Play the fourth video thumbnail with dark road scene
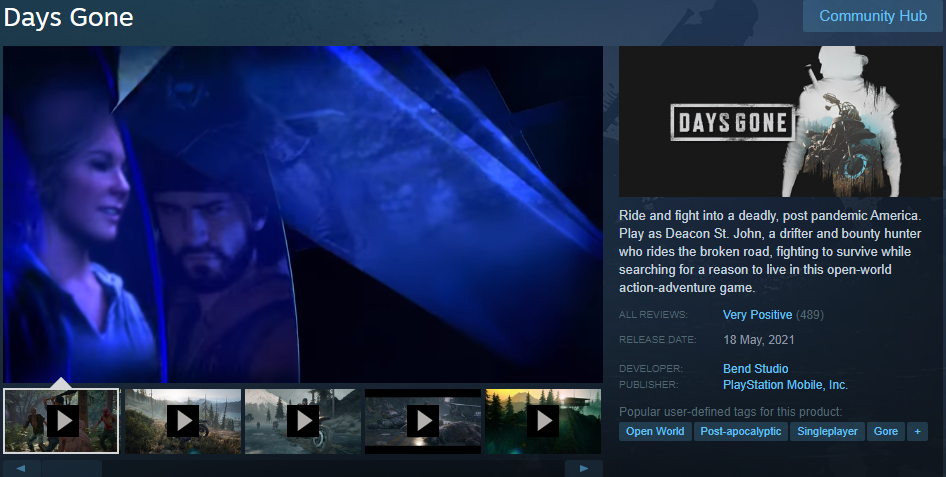 (x=423, y=420)
